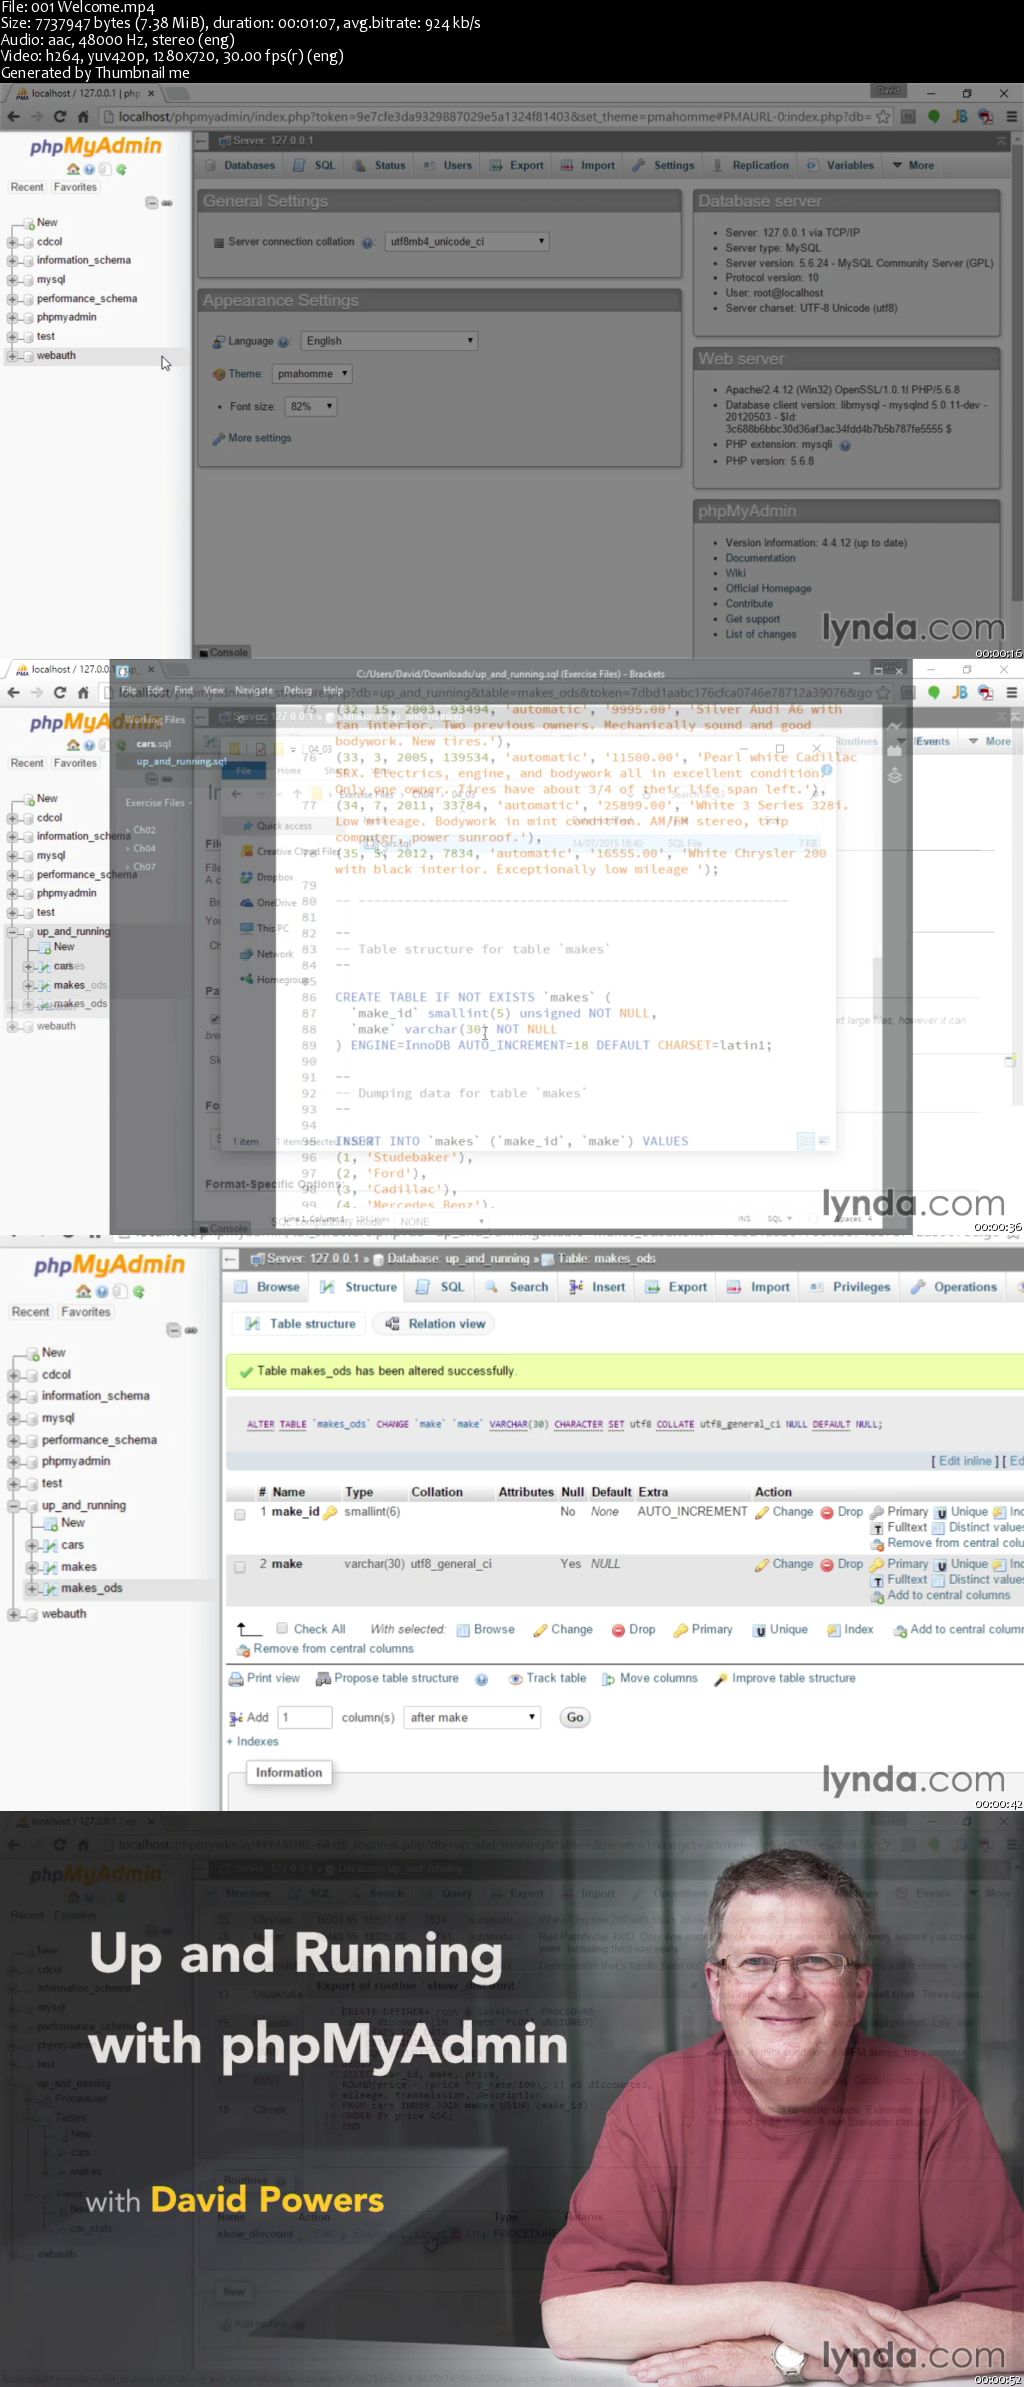Viewport: 1024px width, 2387px height.
Task: Click the Index icon in With selected row
Action: (x=834, y=1630)
